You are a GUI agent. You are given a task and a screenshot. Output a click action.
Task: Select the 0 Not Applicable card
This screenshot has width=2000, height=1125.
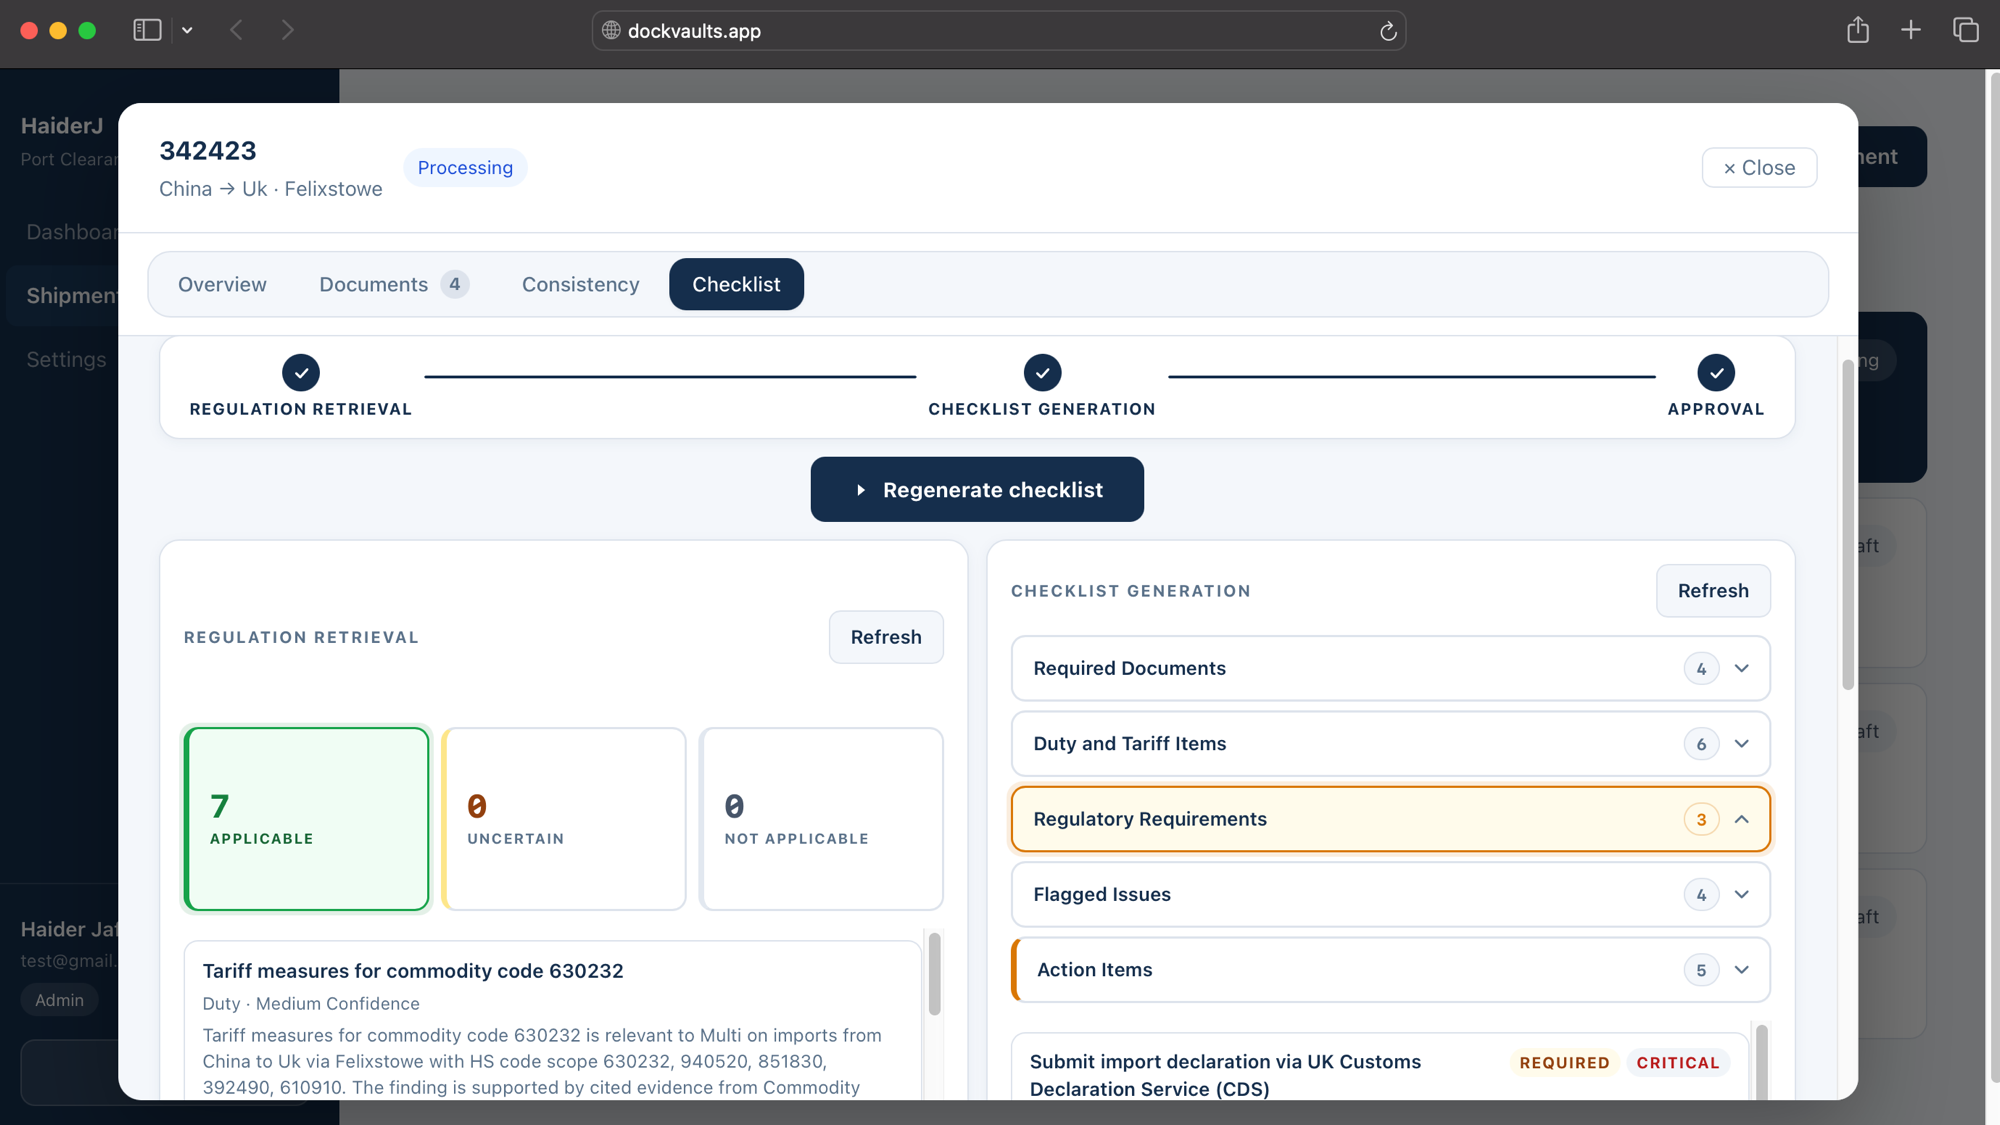tap(821, 819)
